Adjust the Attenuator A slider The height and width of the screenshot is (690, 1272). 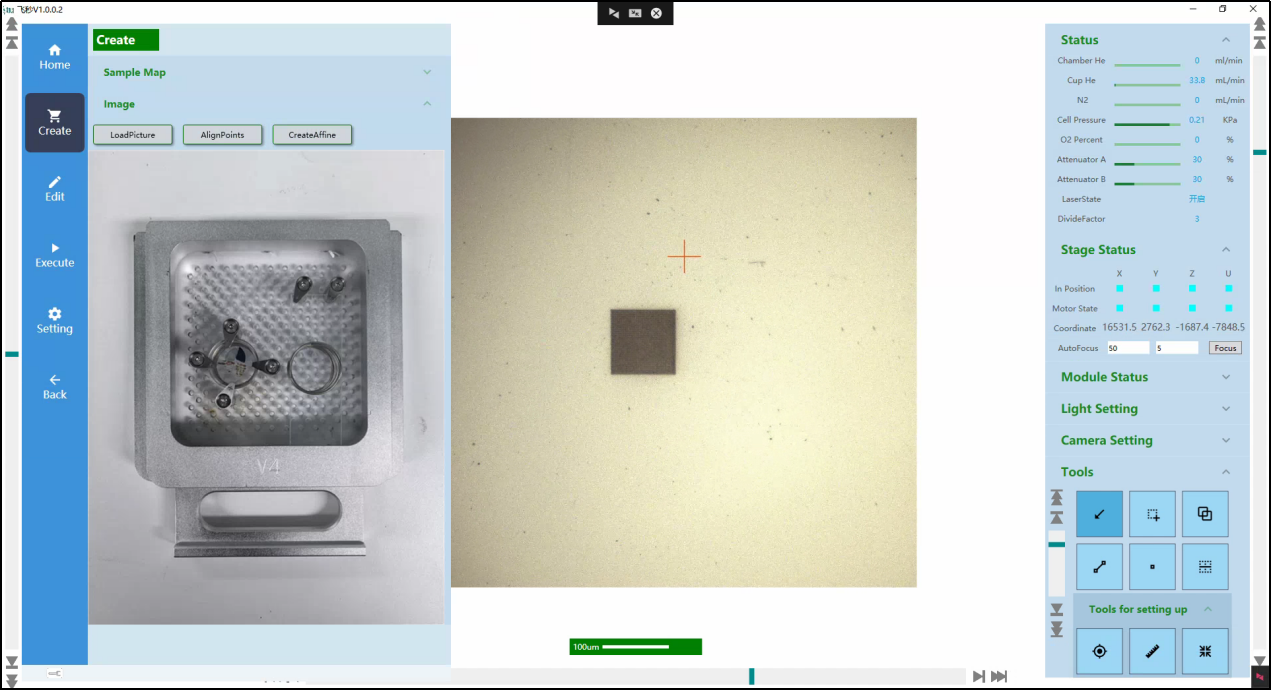point(1147,164)
